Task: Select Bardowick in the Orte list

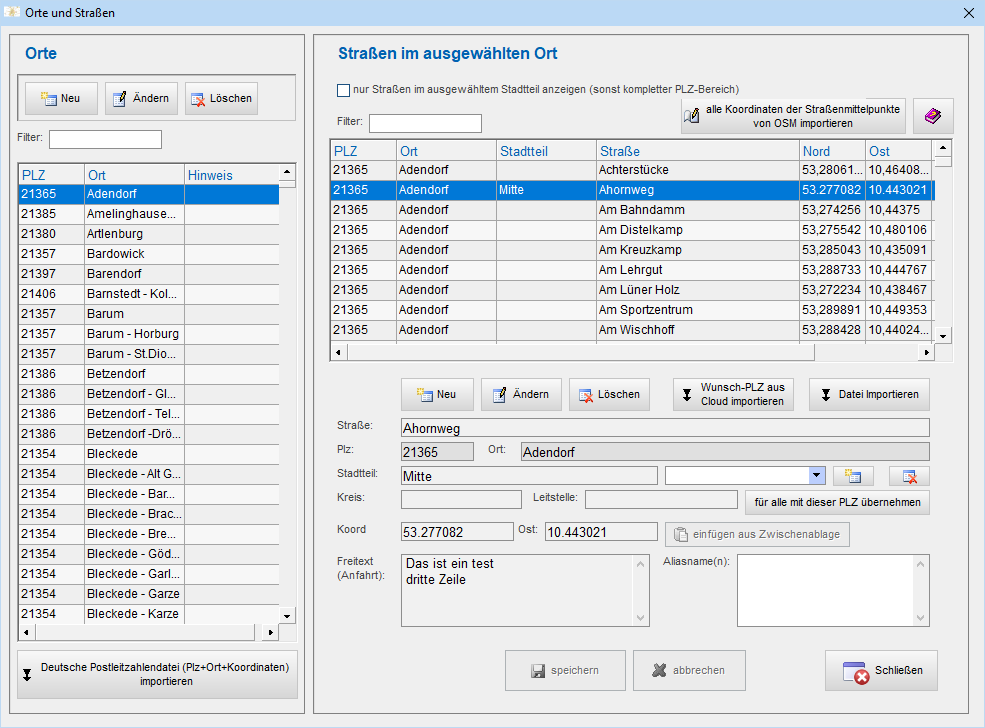Action: point(116,254)
